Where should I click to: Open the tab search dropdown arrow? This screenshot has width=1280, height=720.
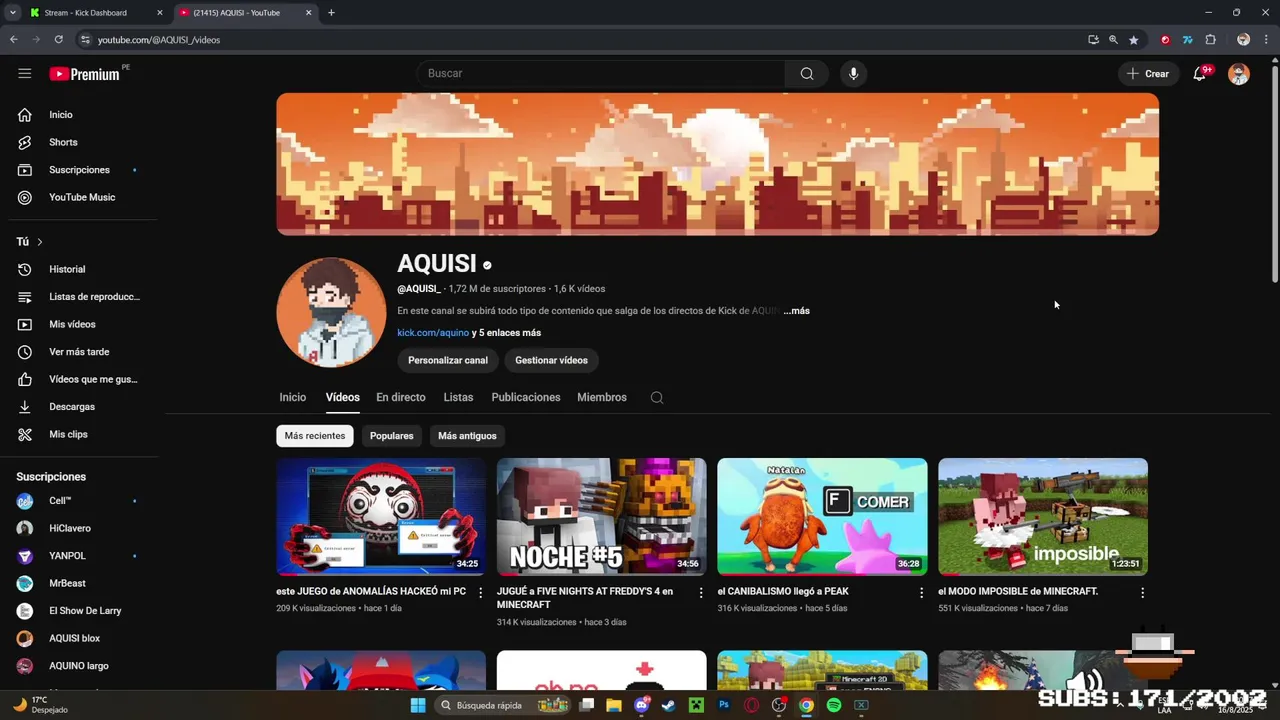point(13,13)
